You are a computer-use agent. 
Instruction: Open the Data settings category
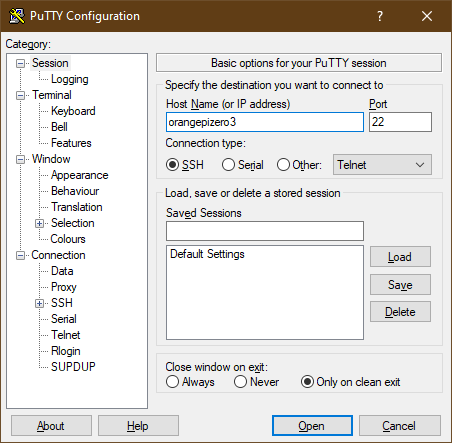click(x=62, y=271)
